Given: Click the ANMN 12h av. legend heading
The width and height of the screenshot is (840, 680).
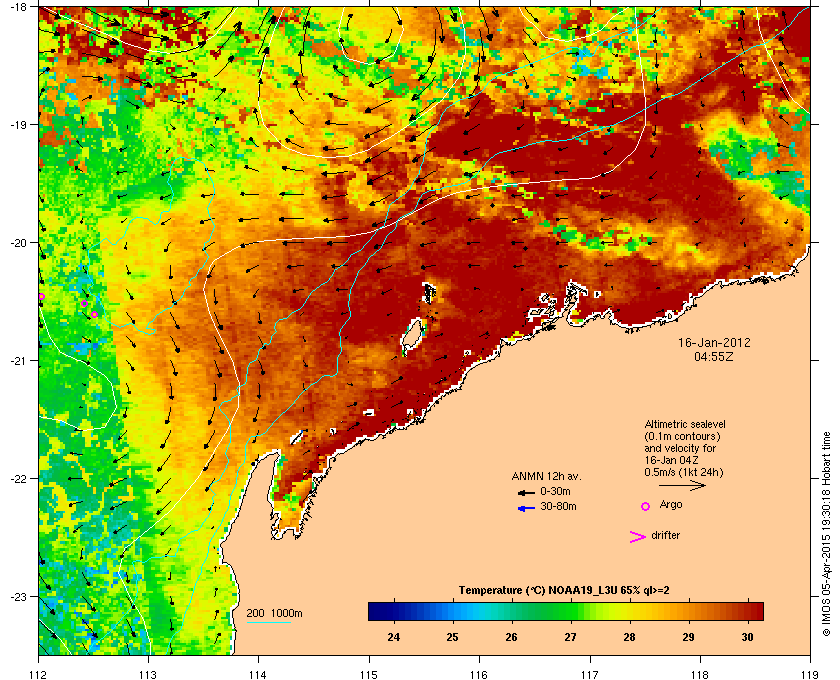Looking at the screenshot, I should [x=546, y=476].
